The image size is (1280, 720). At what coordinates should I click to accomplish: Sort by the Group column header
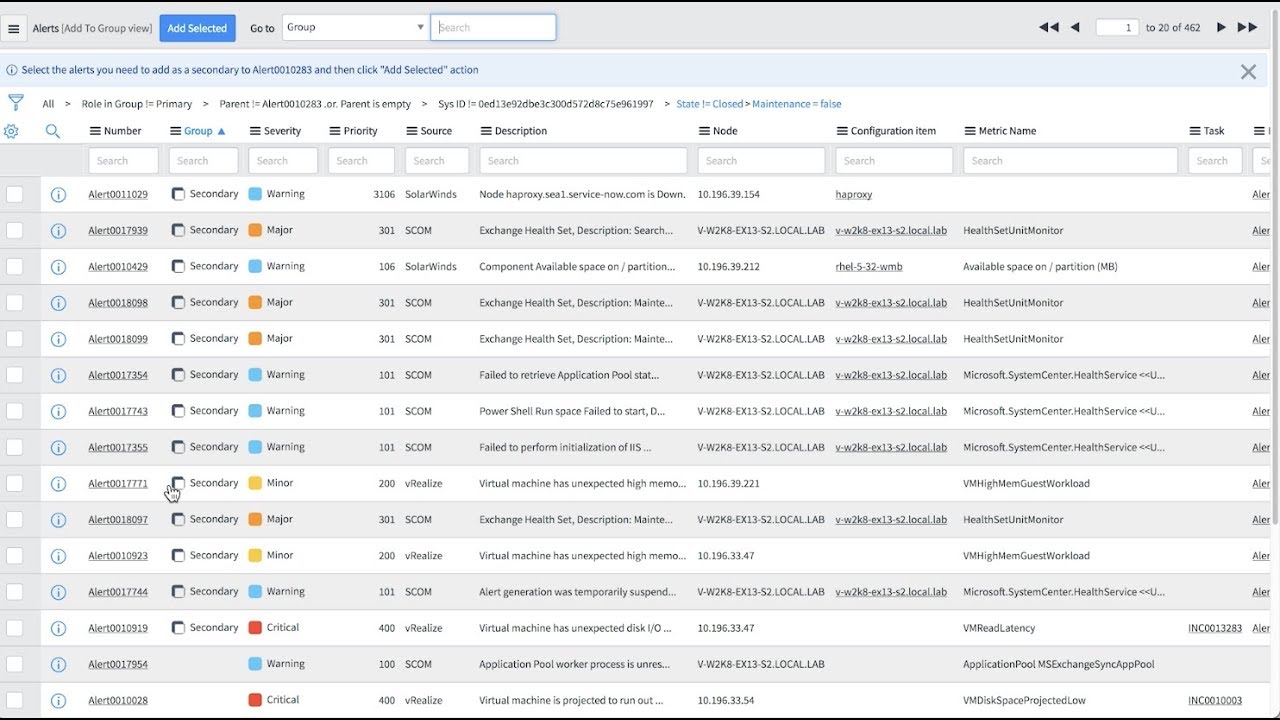198,131
